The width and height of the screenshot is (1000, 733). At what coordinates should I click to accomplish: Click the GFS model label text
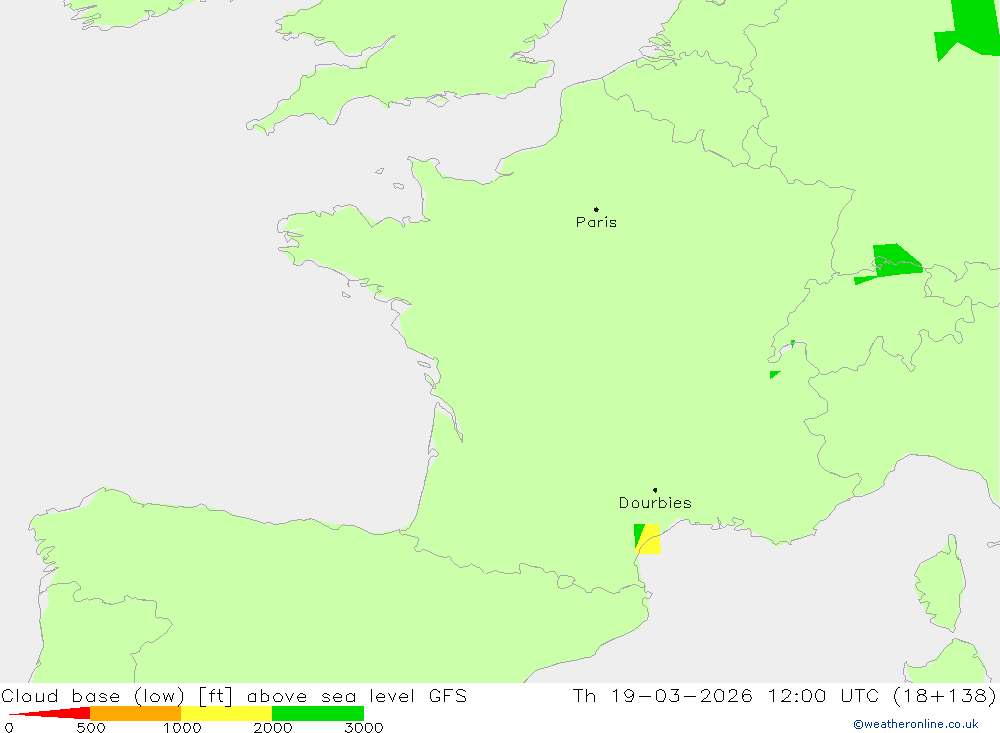(x=448, y=695)
